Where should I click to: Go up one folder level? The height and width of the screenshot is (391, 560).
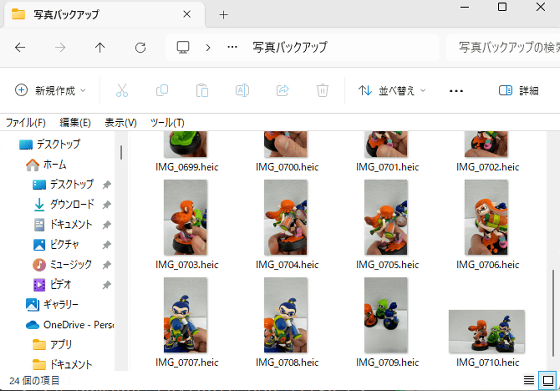pos(100,47)
